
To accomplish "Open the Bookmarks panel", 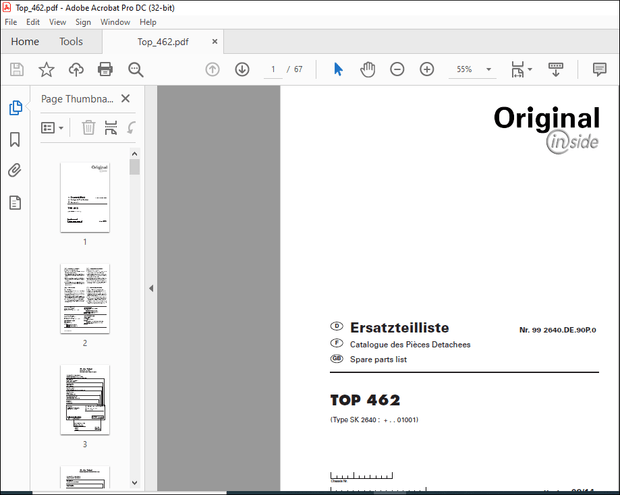I will pyautogui.click(x=15, y=139).
